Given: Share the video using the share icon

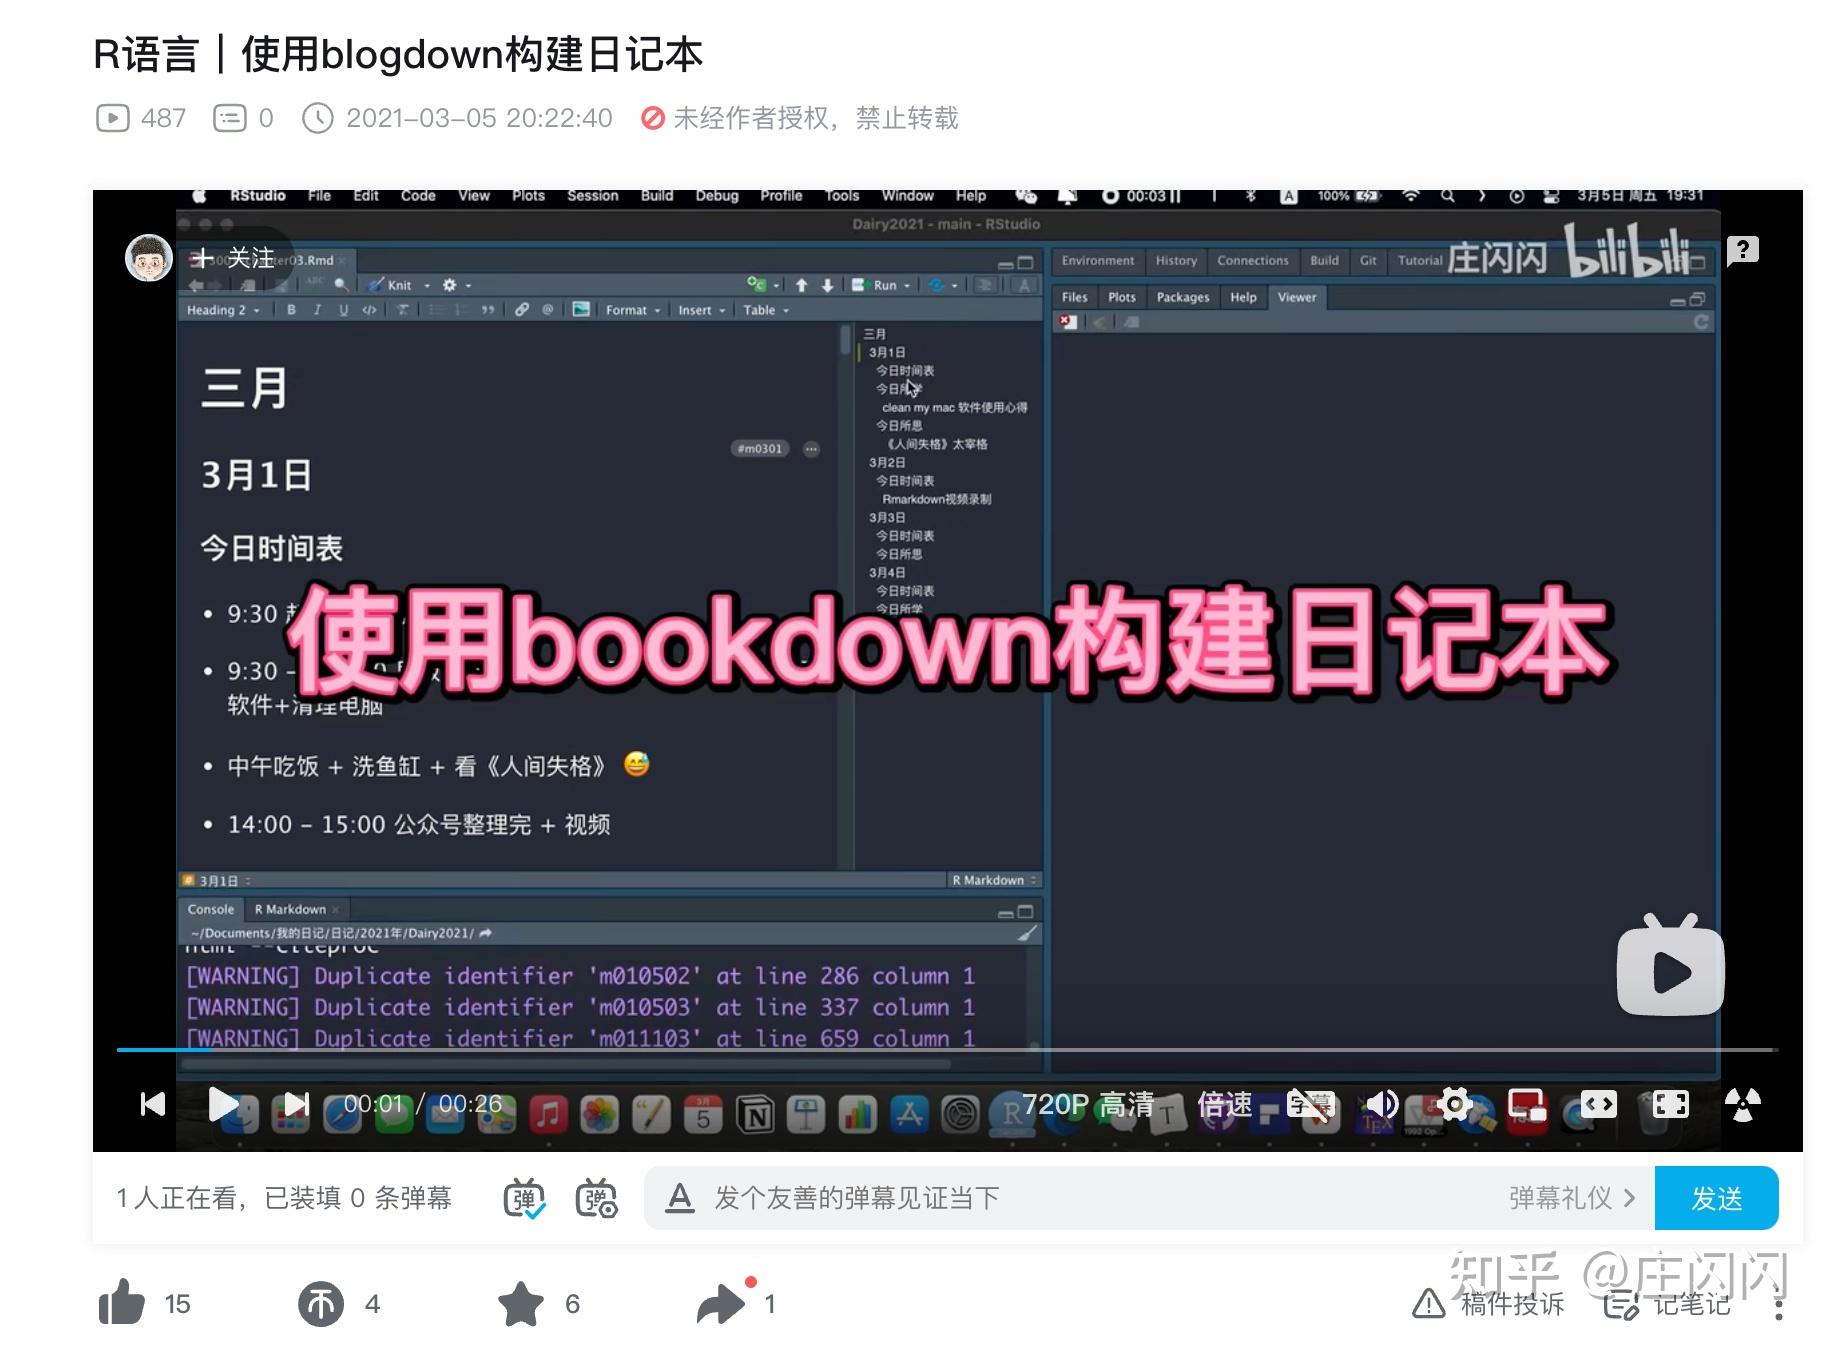Looking at the screenshot, I should (721, 1303).
